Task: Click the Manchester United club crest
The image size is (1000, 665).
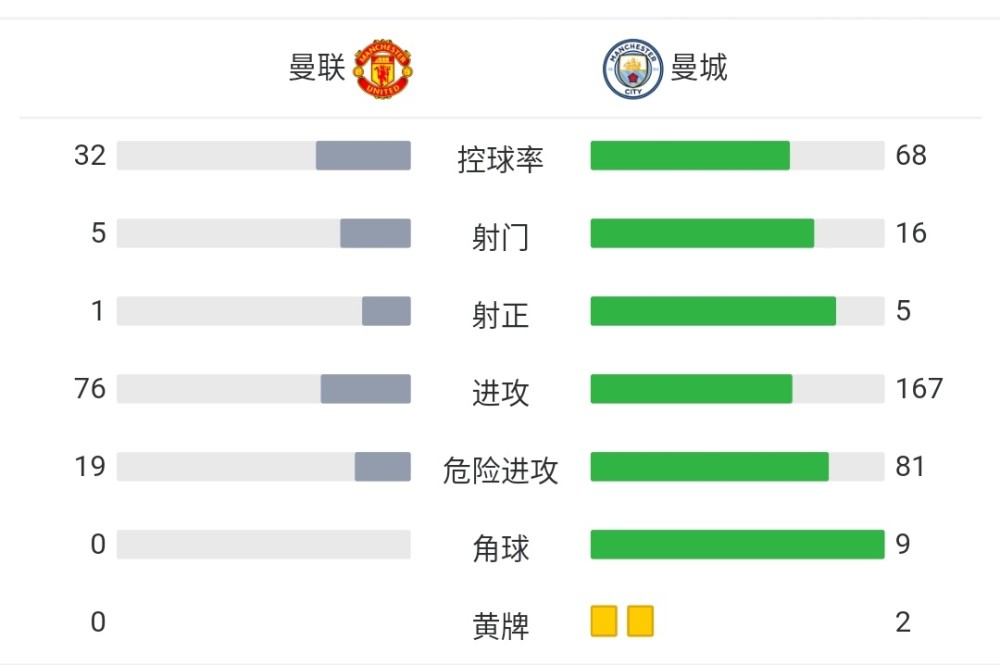Action: click(x=383, y=69)
